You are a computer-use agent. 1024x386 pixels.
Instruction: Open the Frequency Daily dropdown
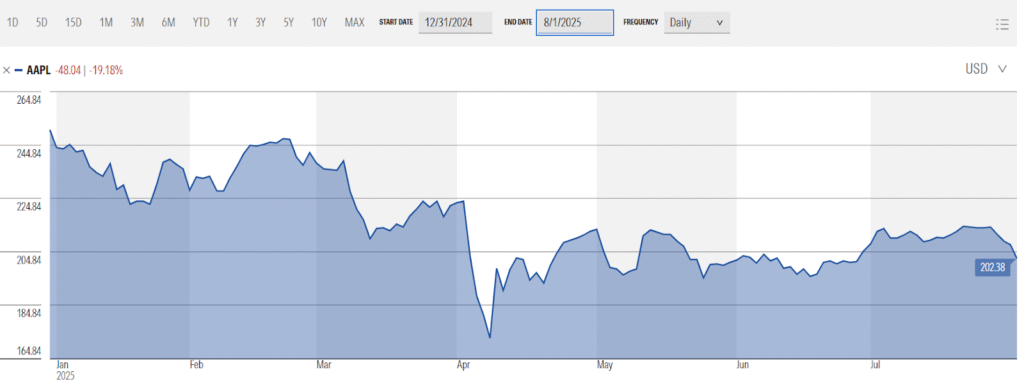click(697, 22)
